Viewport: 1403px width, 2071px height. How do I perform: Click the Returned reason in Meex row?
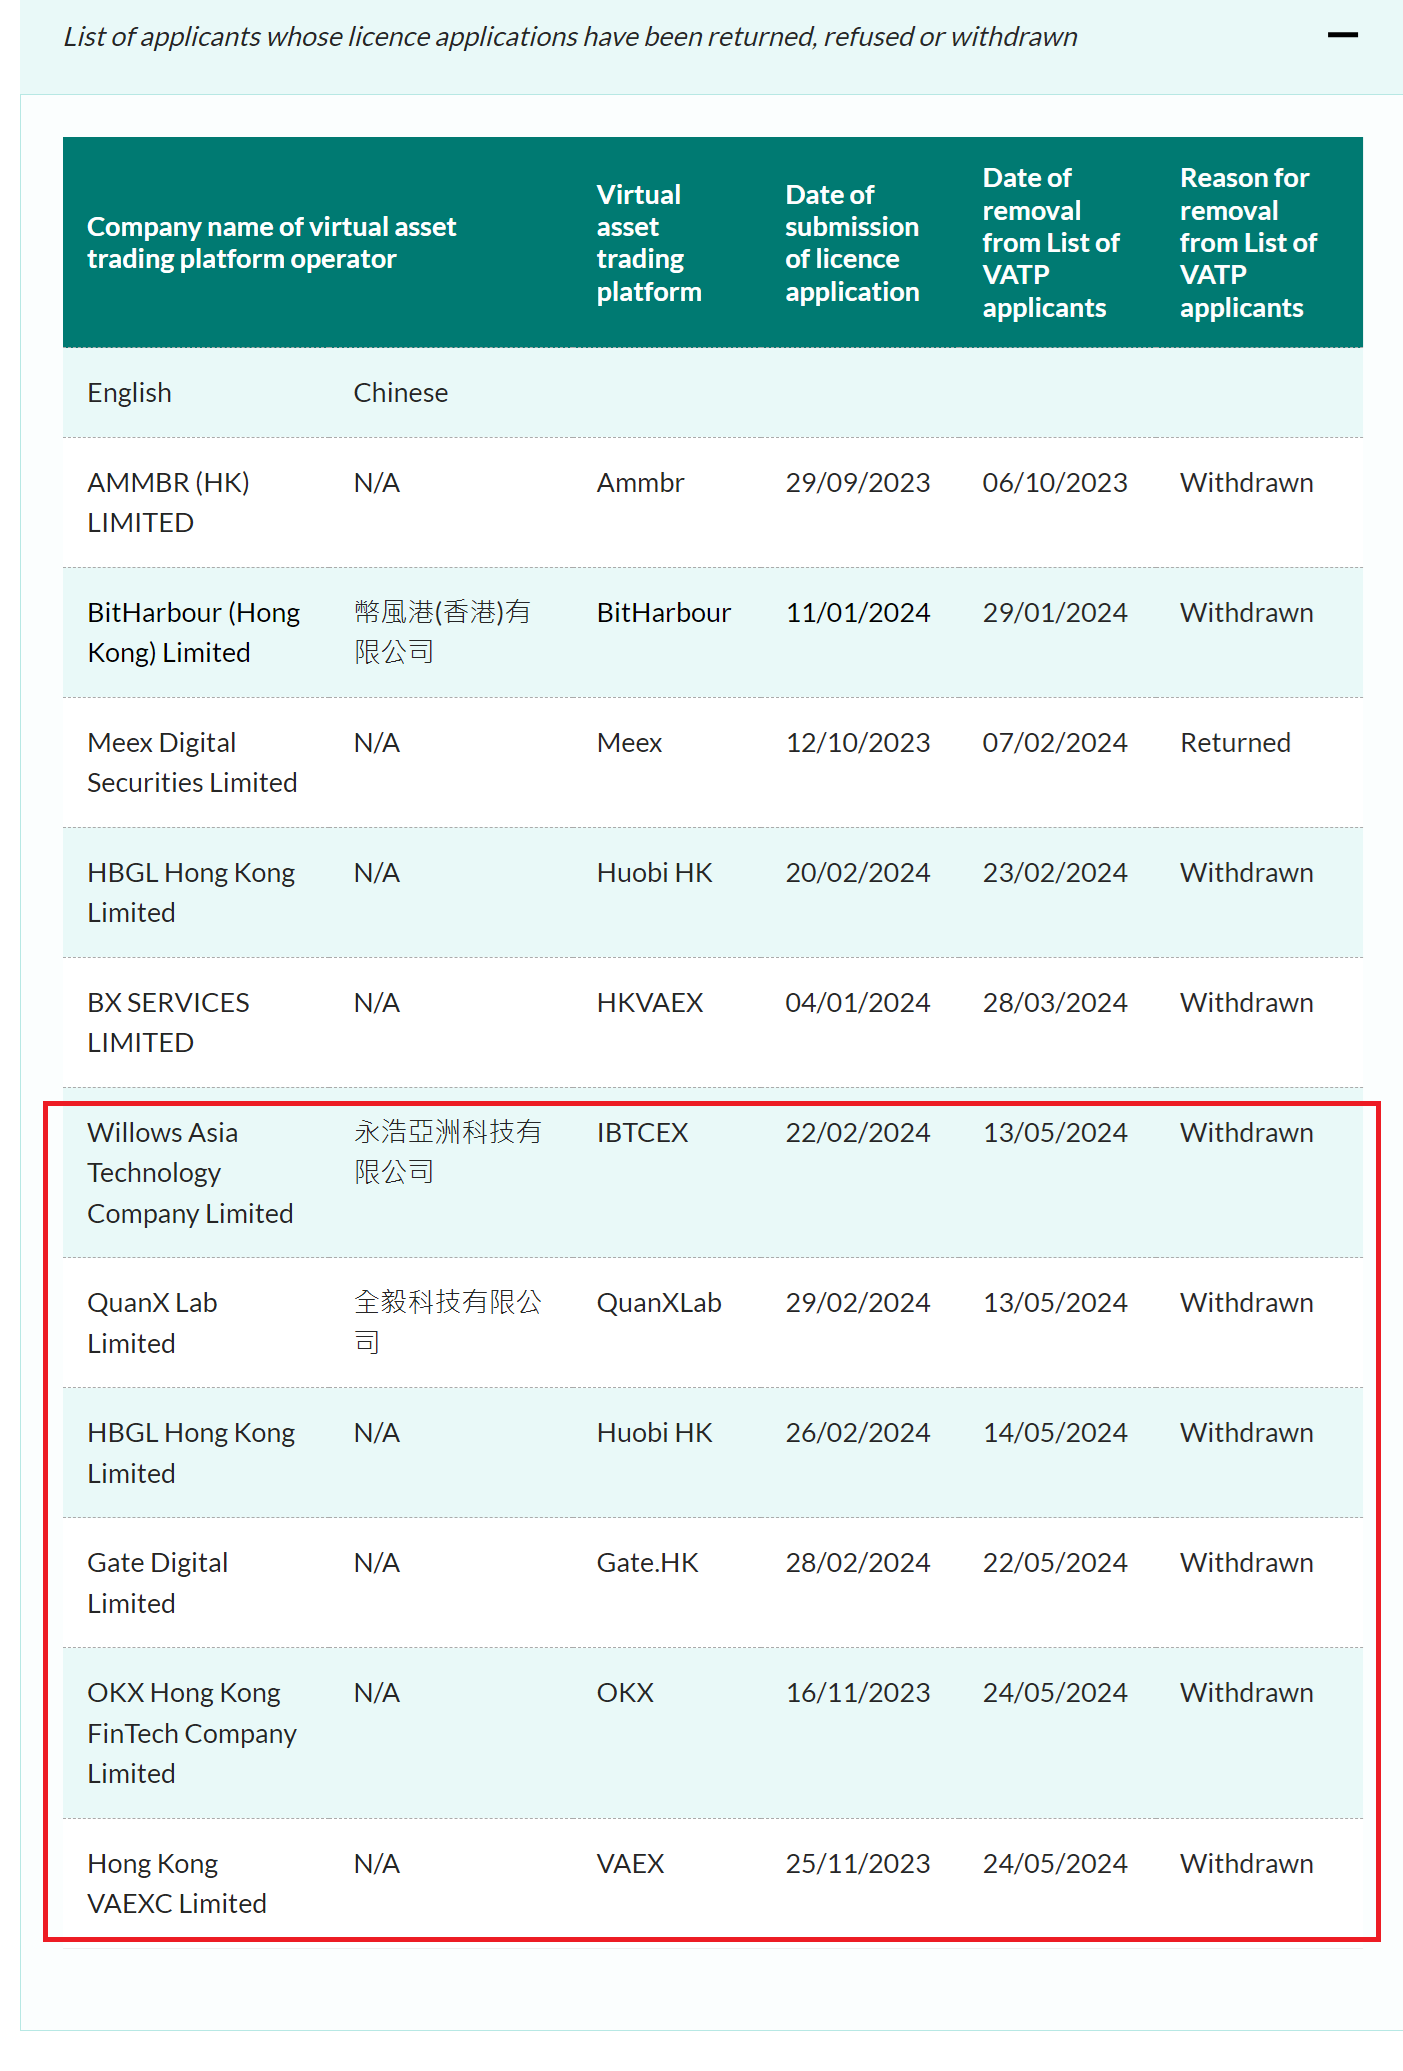coord(1235,743)
